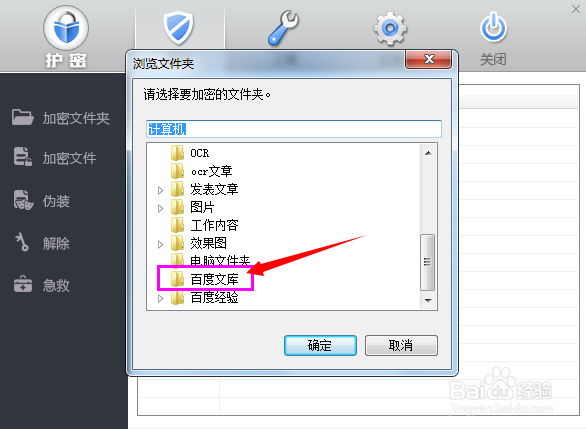
Task: Expand the 发表文章 folder node
Action: click(160, 190)
